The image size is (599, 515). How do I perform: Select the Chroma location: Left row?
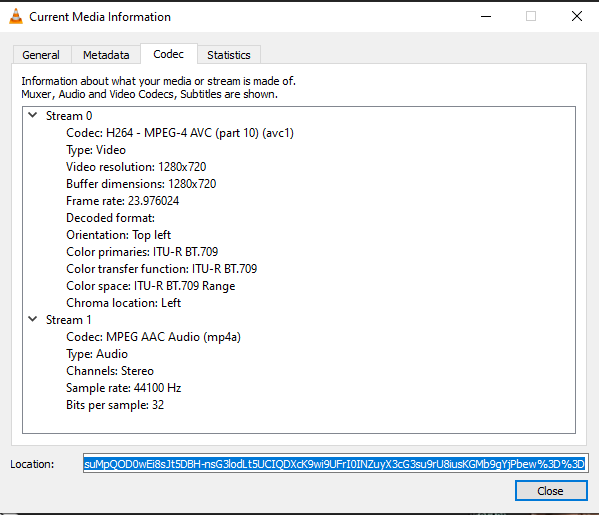123,303
